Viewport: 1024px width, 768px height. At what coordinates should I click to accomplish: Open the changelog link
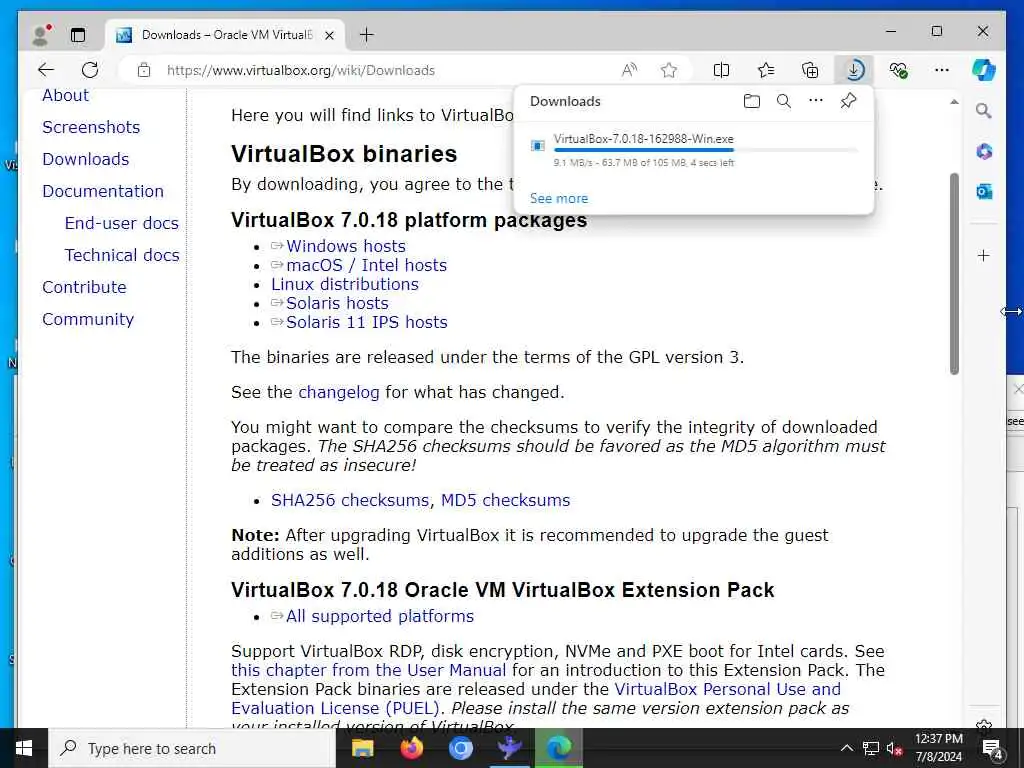(338, 392)
